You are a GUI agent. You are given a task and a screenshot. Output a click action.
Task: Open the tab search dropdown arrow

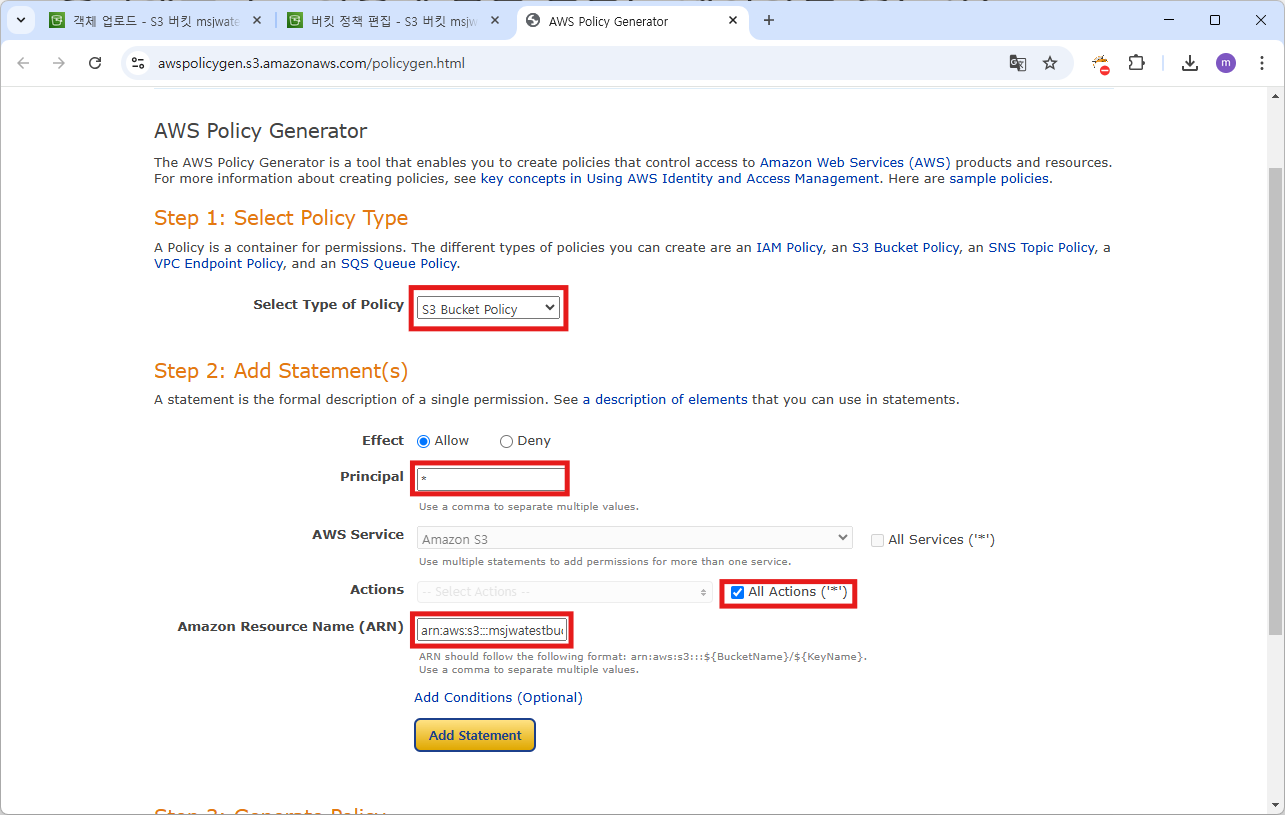point(20,20)
